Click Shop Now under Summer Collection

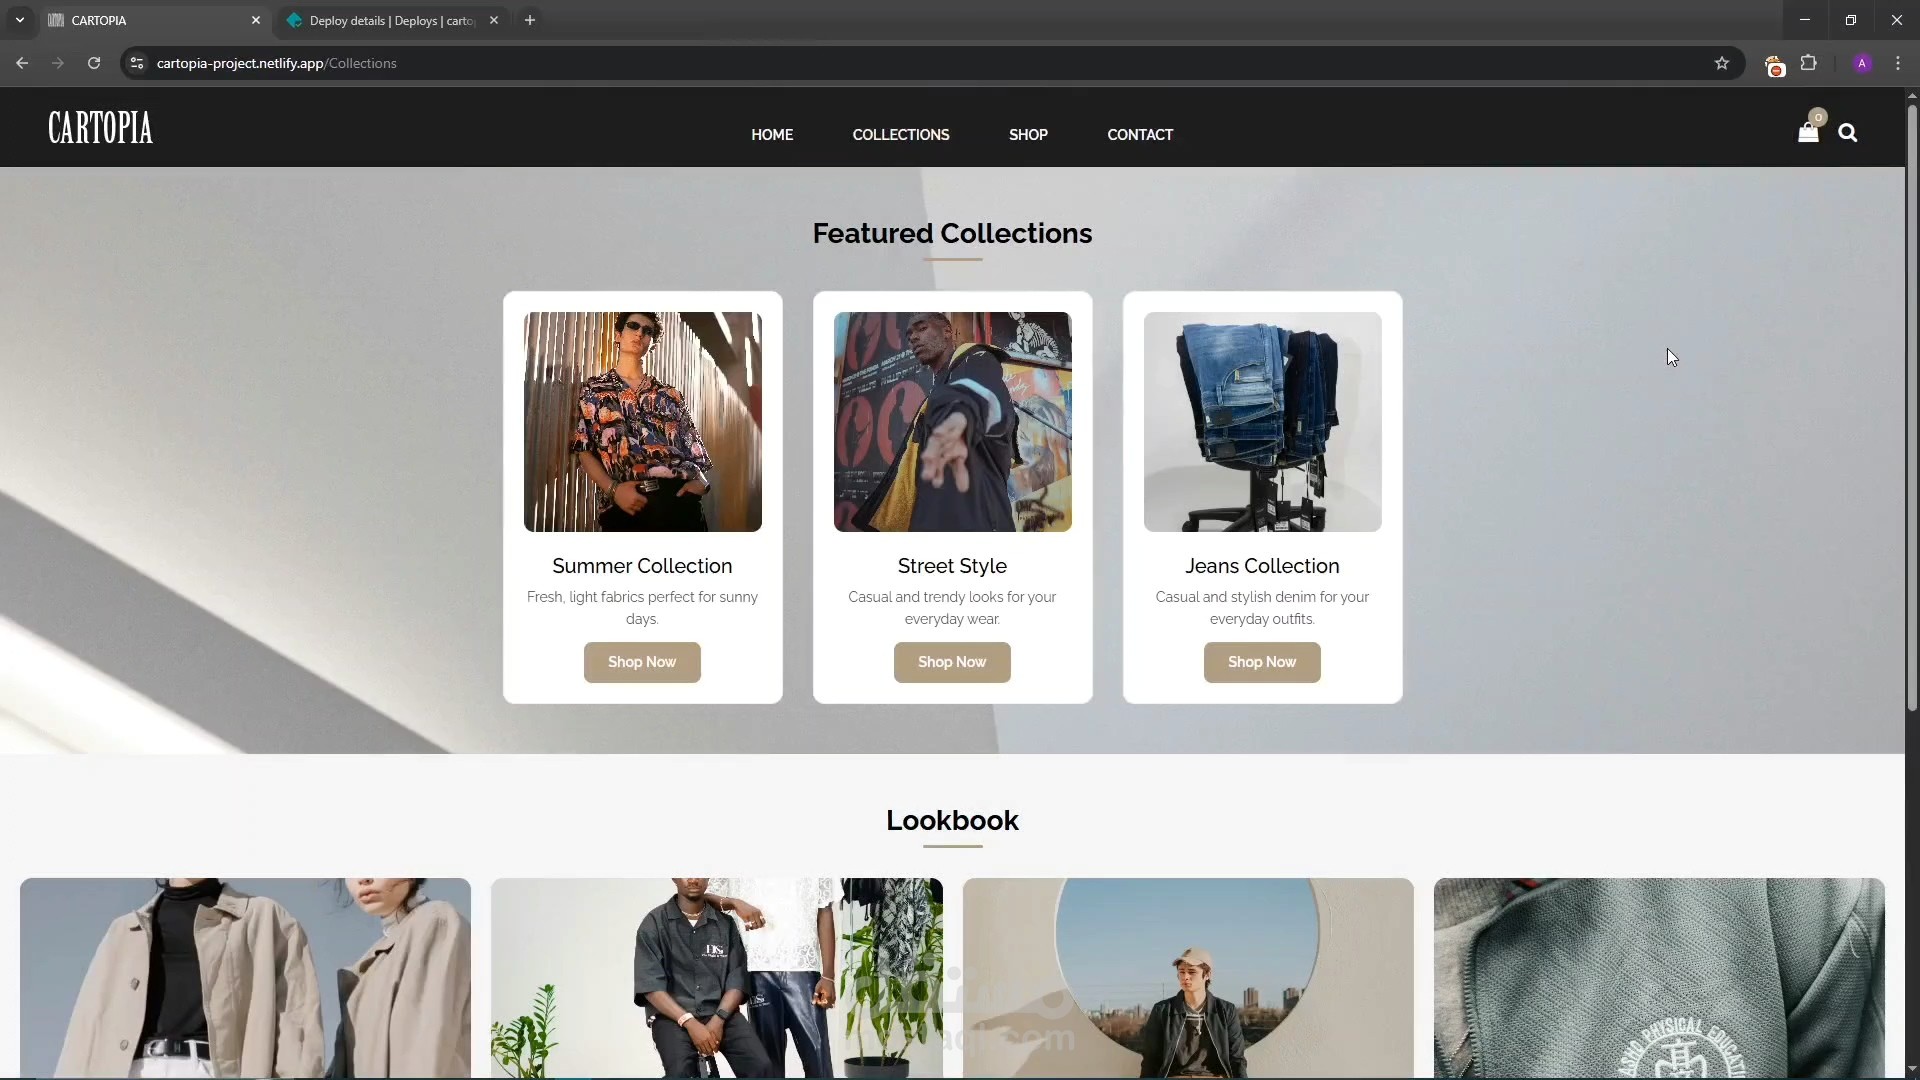tap(641, 662)
